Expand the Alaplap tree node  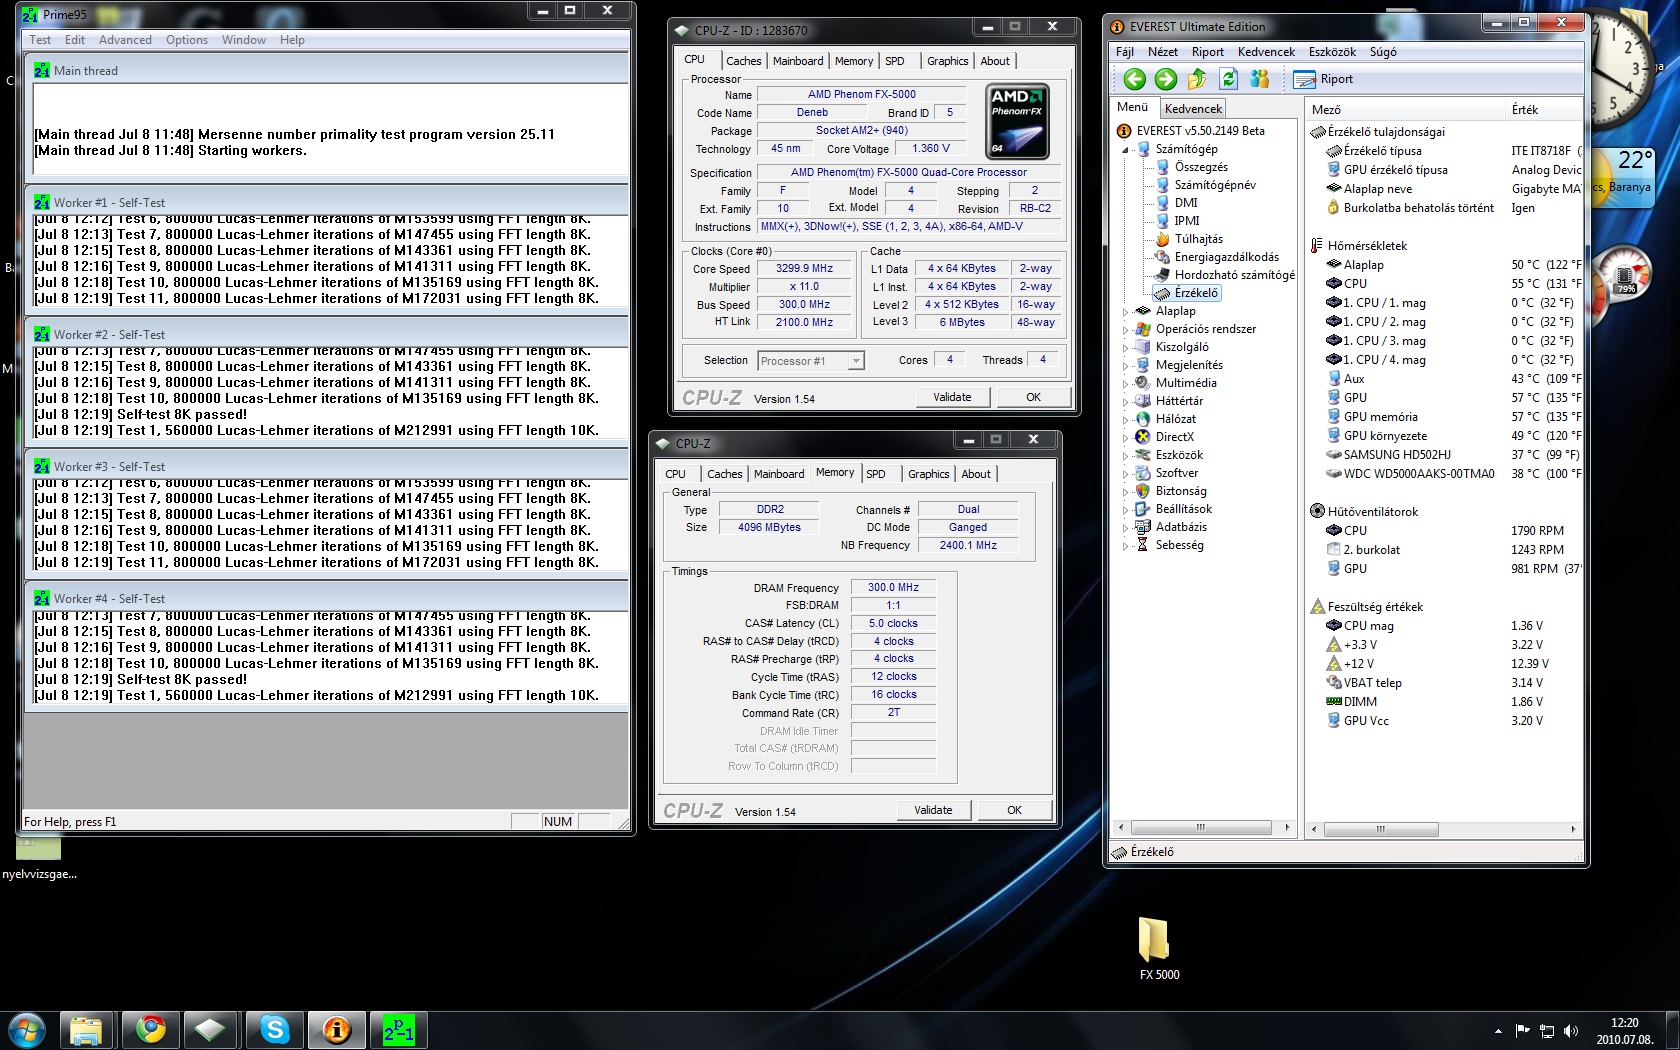(1125, 312)
